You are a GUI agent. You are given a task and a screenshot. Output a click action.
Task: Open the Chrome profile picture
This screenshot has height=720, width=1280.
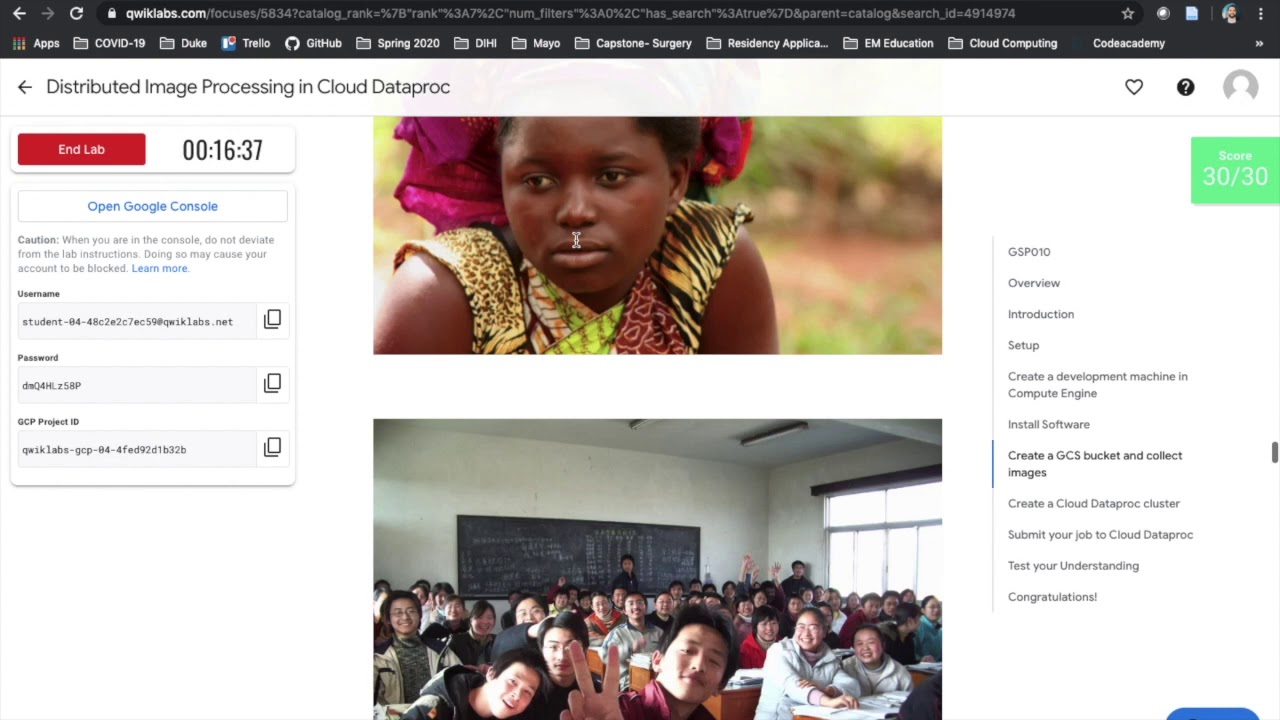tap(1230, 14)
